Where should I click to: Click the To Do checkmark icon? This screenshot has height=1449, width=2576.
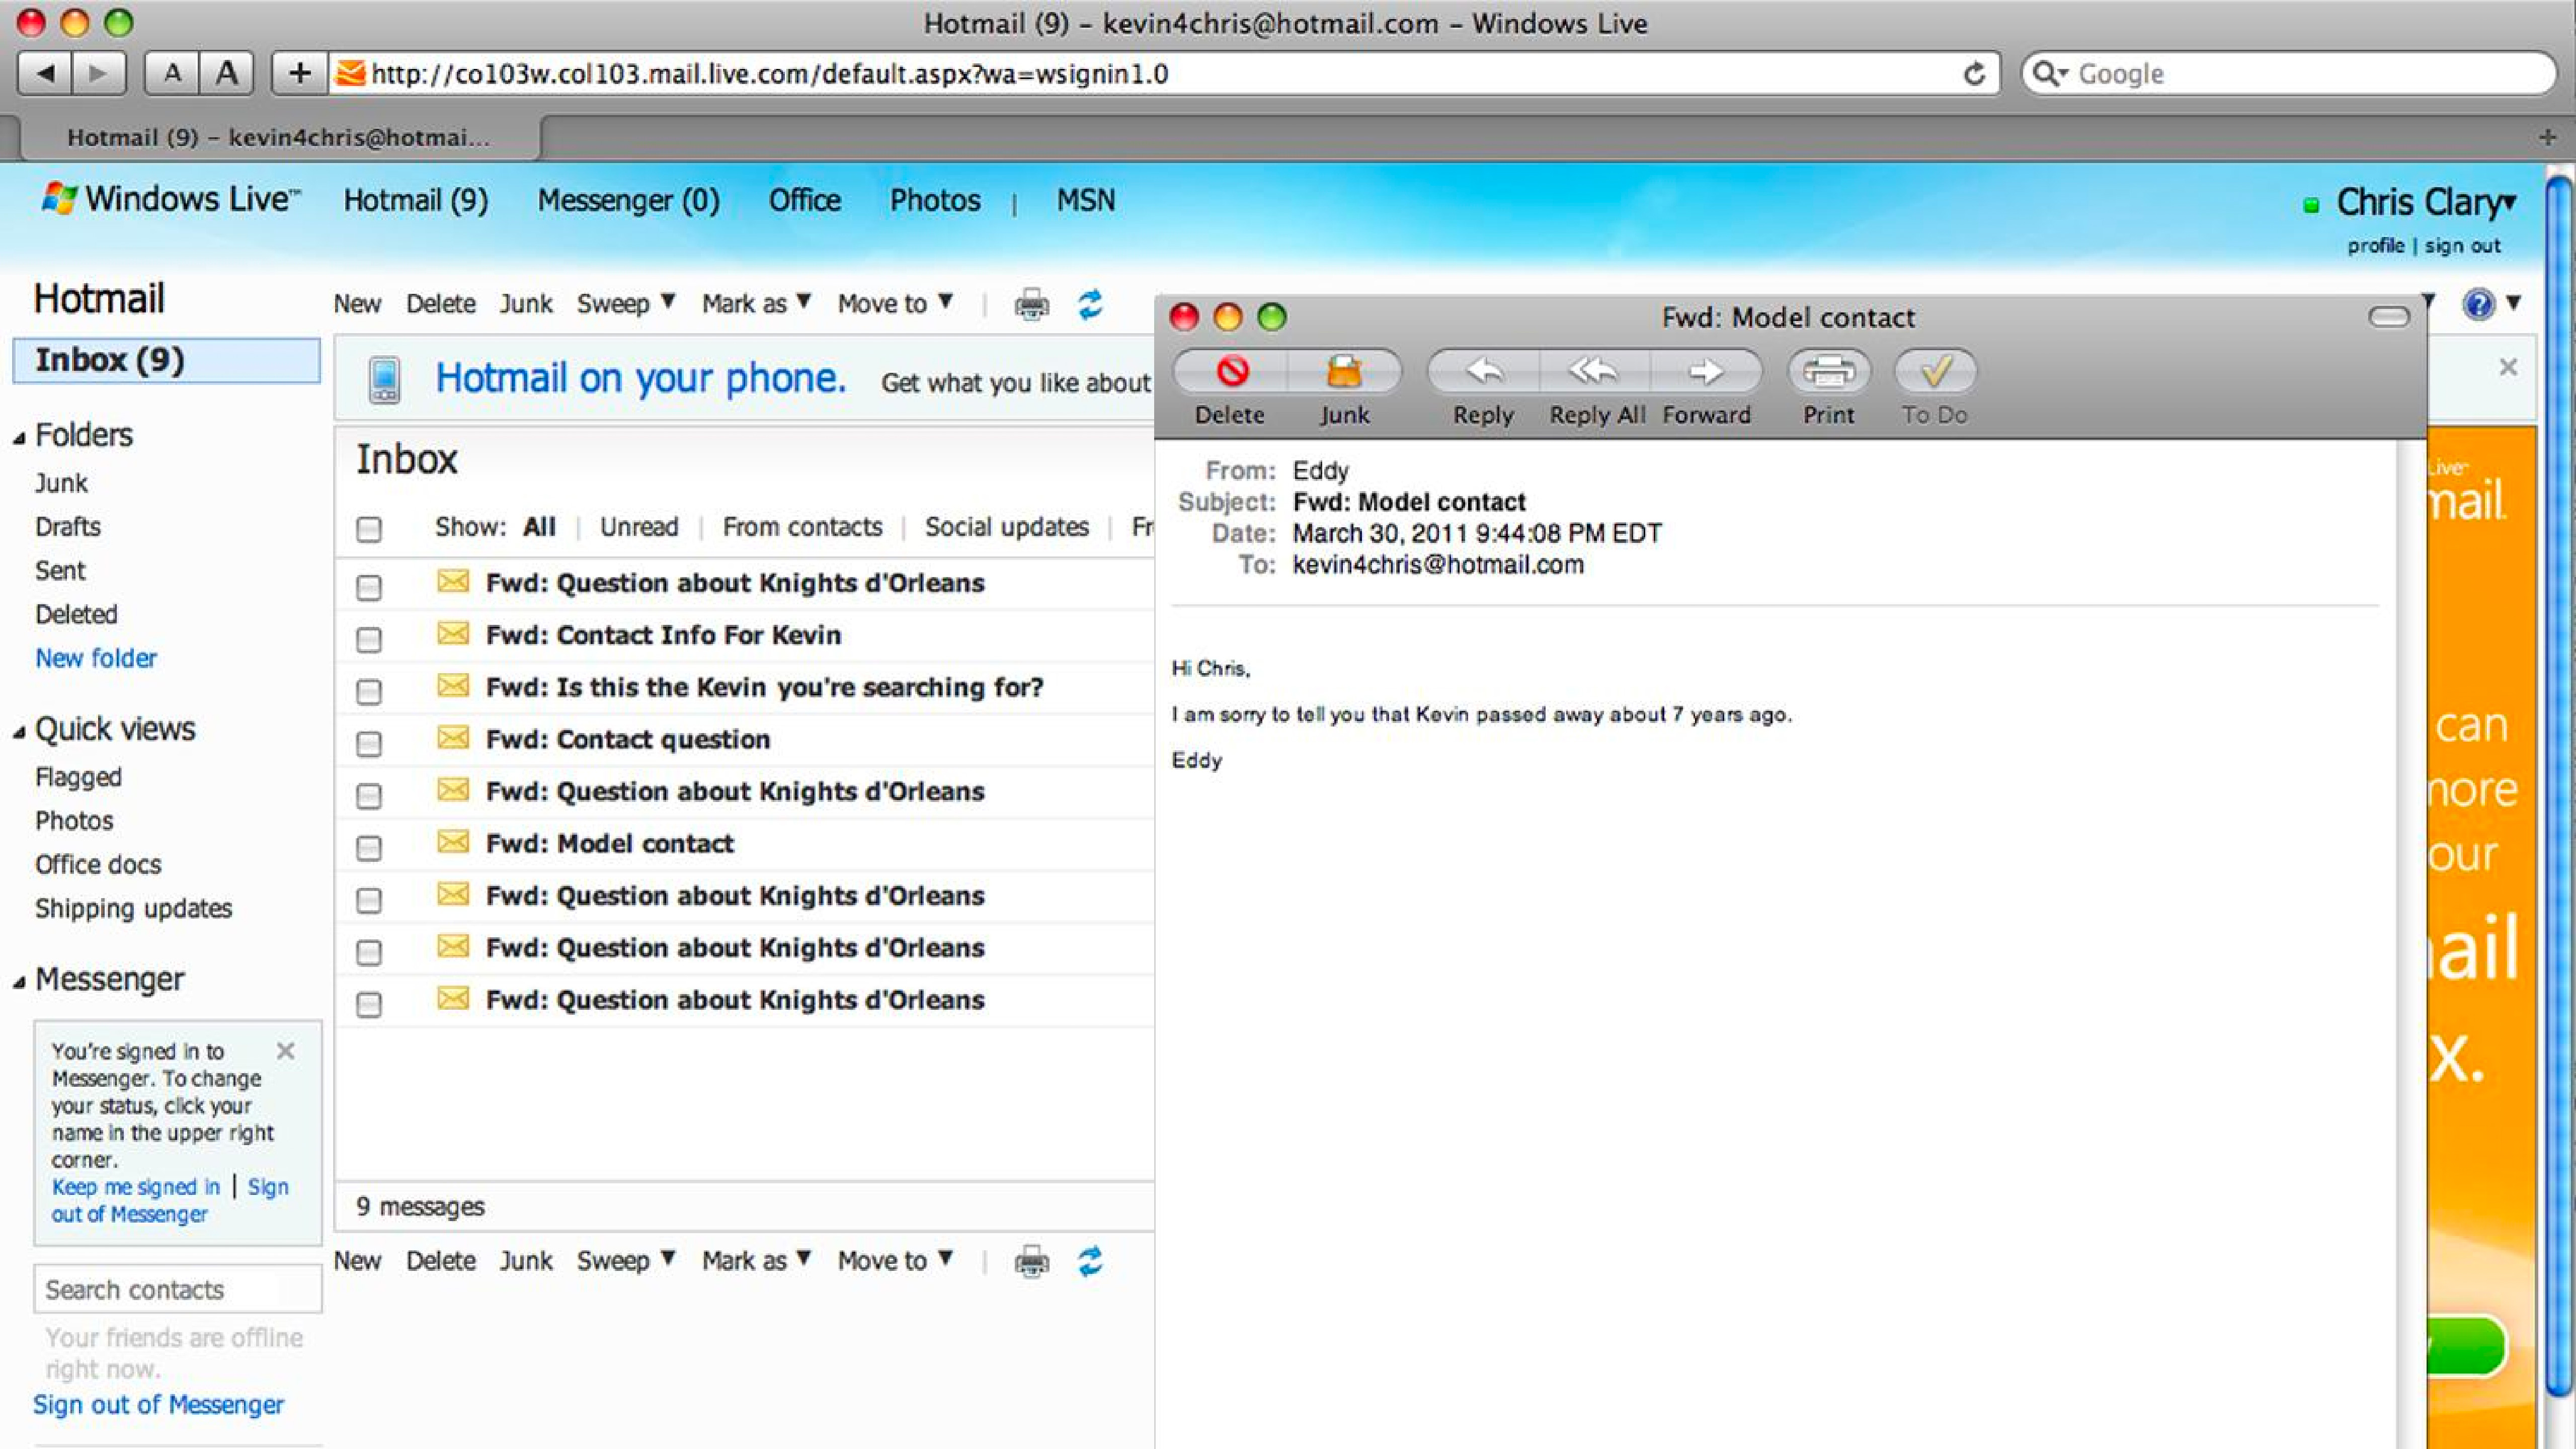(x=1935, y=372)
